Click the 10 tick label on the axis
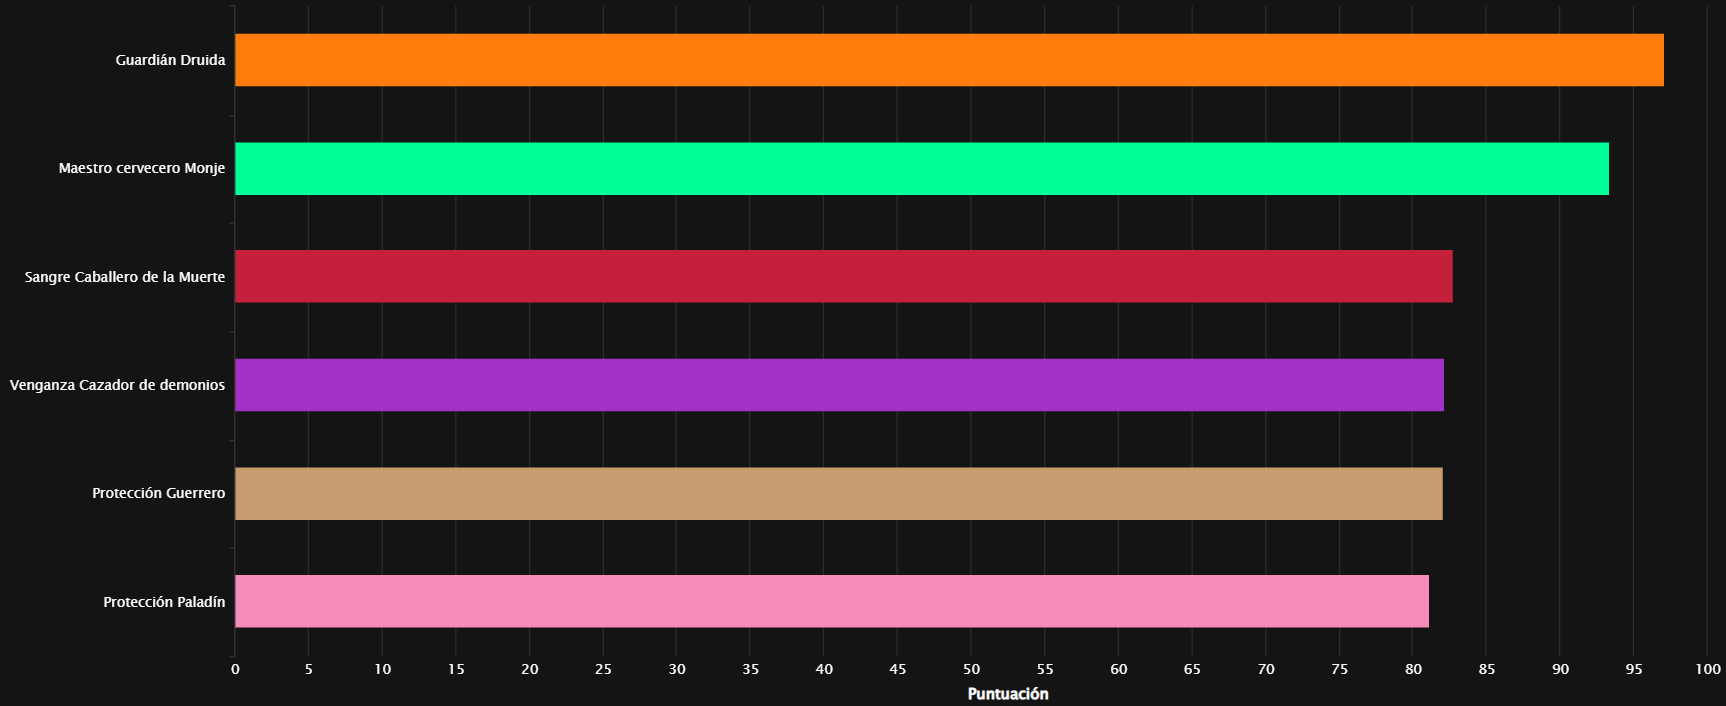This screenshot has width=1726, height=706. (x=382, y=669)
